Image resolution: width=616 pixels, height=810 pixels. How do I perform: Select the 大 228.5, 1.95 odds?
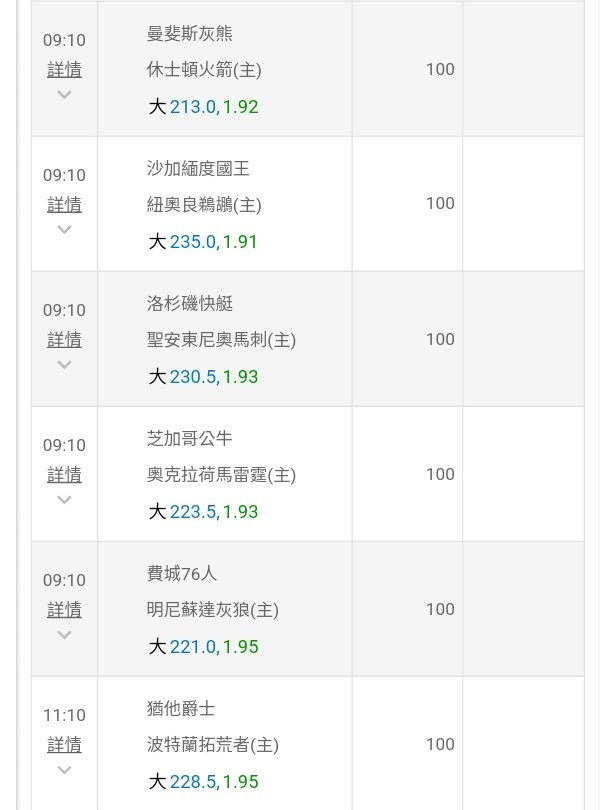[x=203, y=782]
